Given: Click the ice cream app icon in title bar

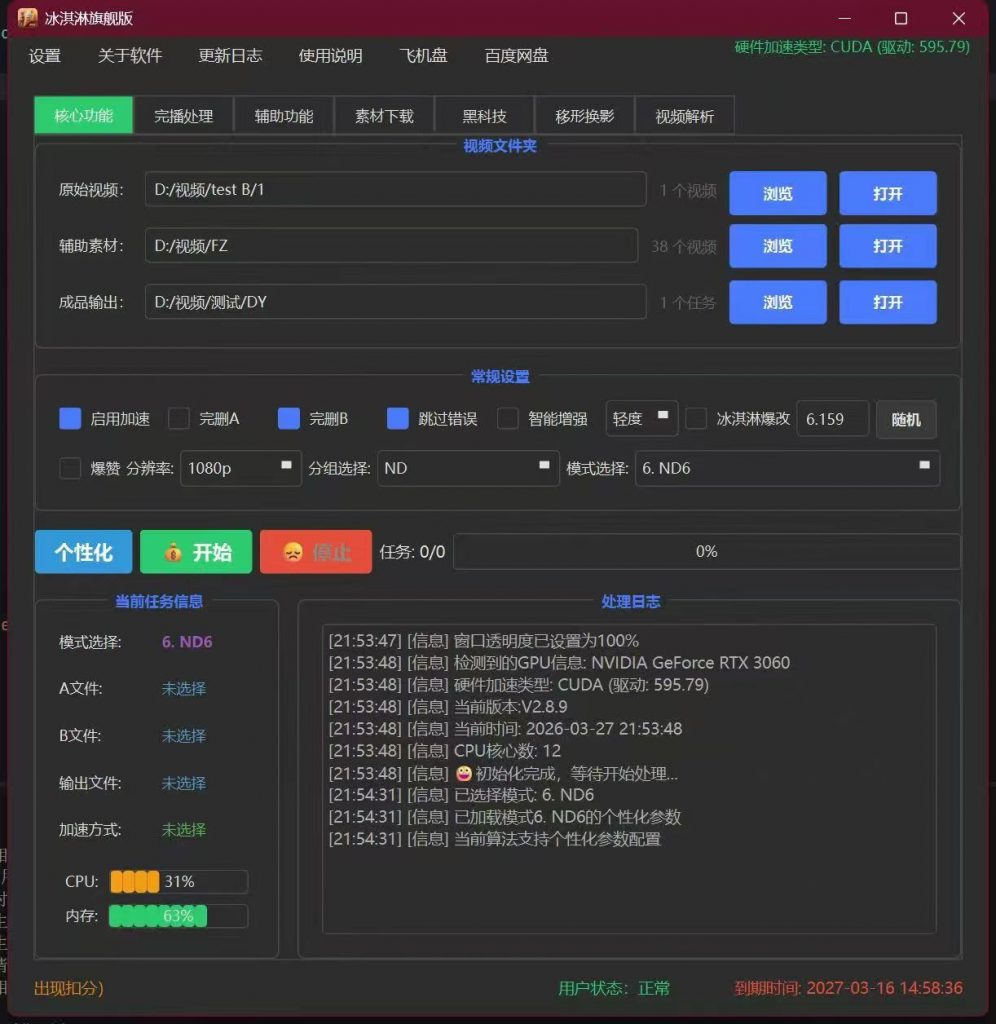Looking at the screenshot, I should click(x=28, y=18).
